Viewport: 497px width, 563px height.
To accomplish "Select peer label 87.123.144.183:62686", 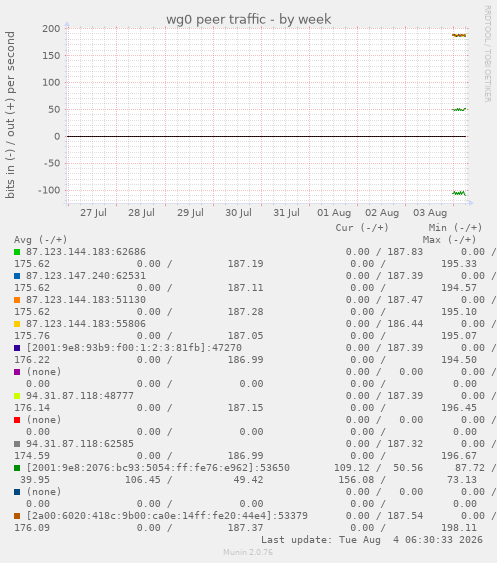I will (x=86, y=252).
